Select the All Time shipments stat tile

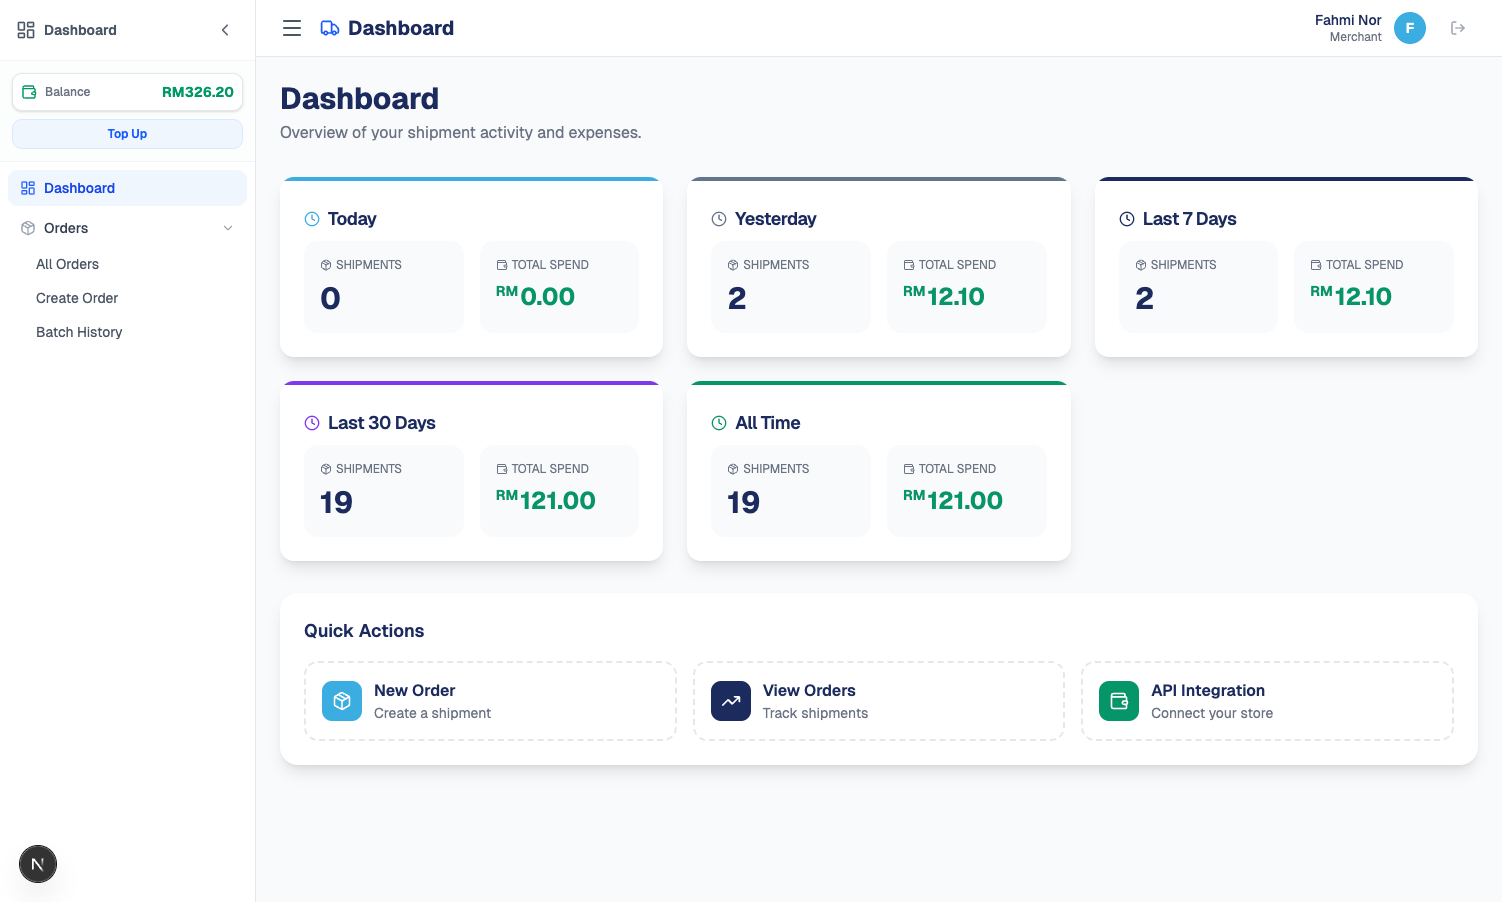click(791, 490)
